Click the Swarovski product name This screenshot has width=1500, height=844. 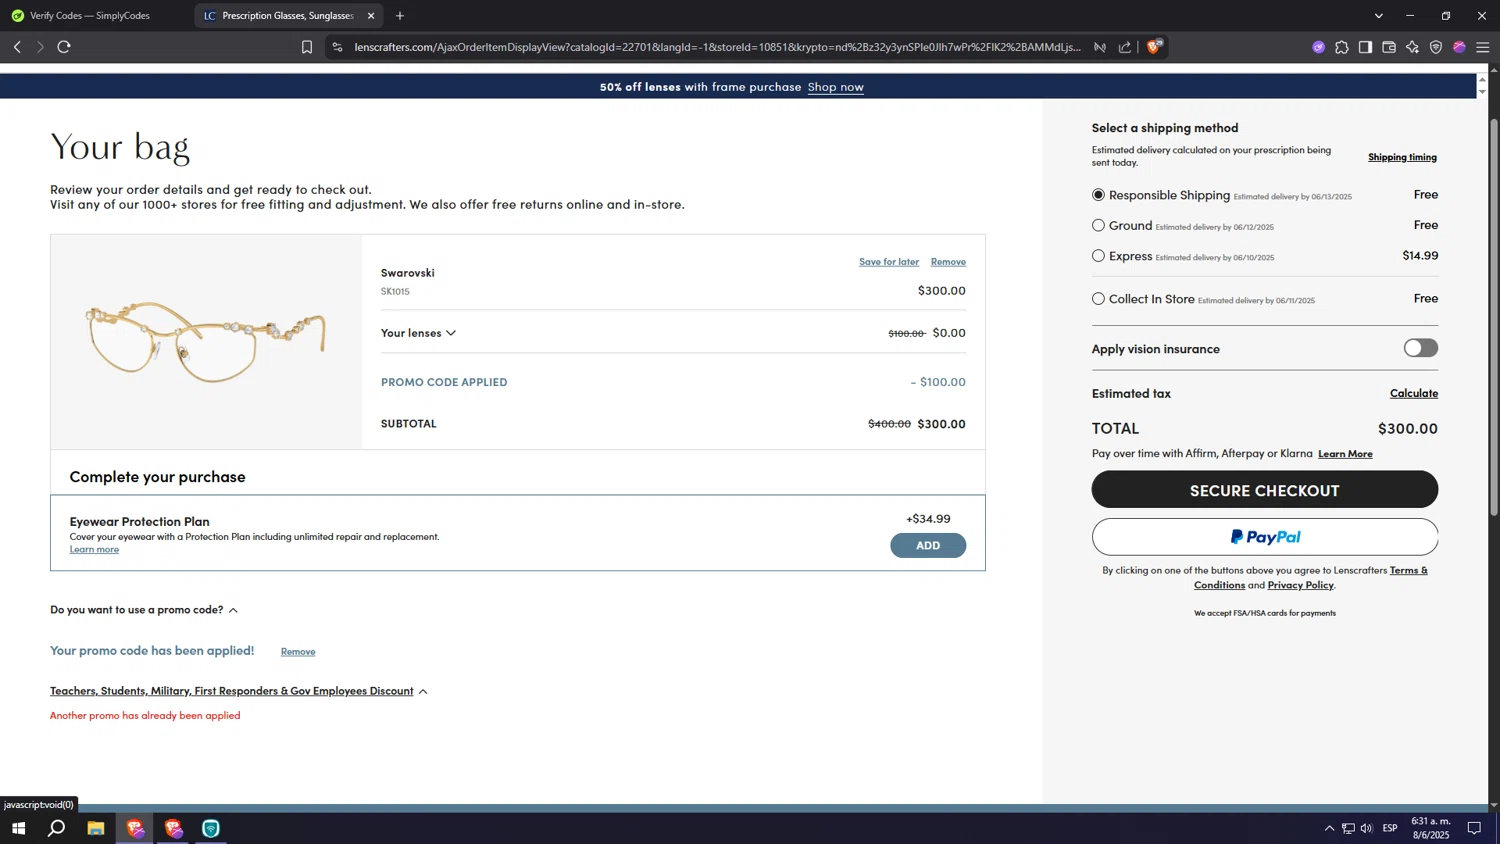coord(407,273)
